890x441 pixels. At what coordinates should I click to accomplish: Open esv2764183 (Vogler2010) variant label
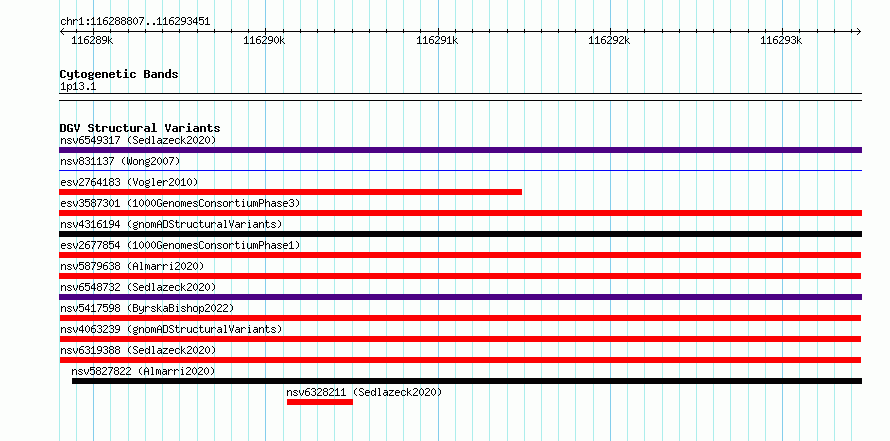tap(129, 182)
